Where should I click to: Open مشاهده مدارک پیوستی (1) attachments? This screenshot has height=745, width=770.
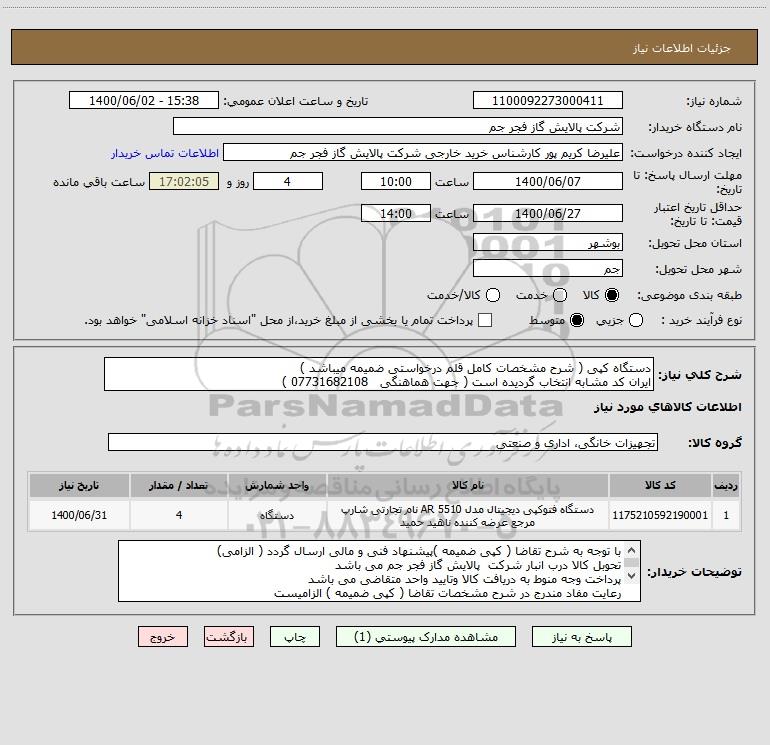[x=426, y=637]
